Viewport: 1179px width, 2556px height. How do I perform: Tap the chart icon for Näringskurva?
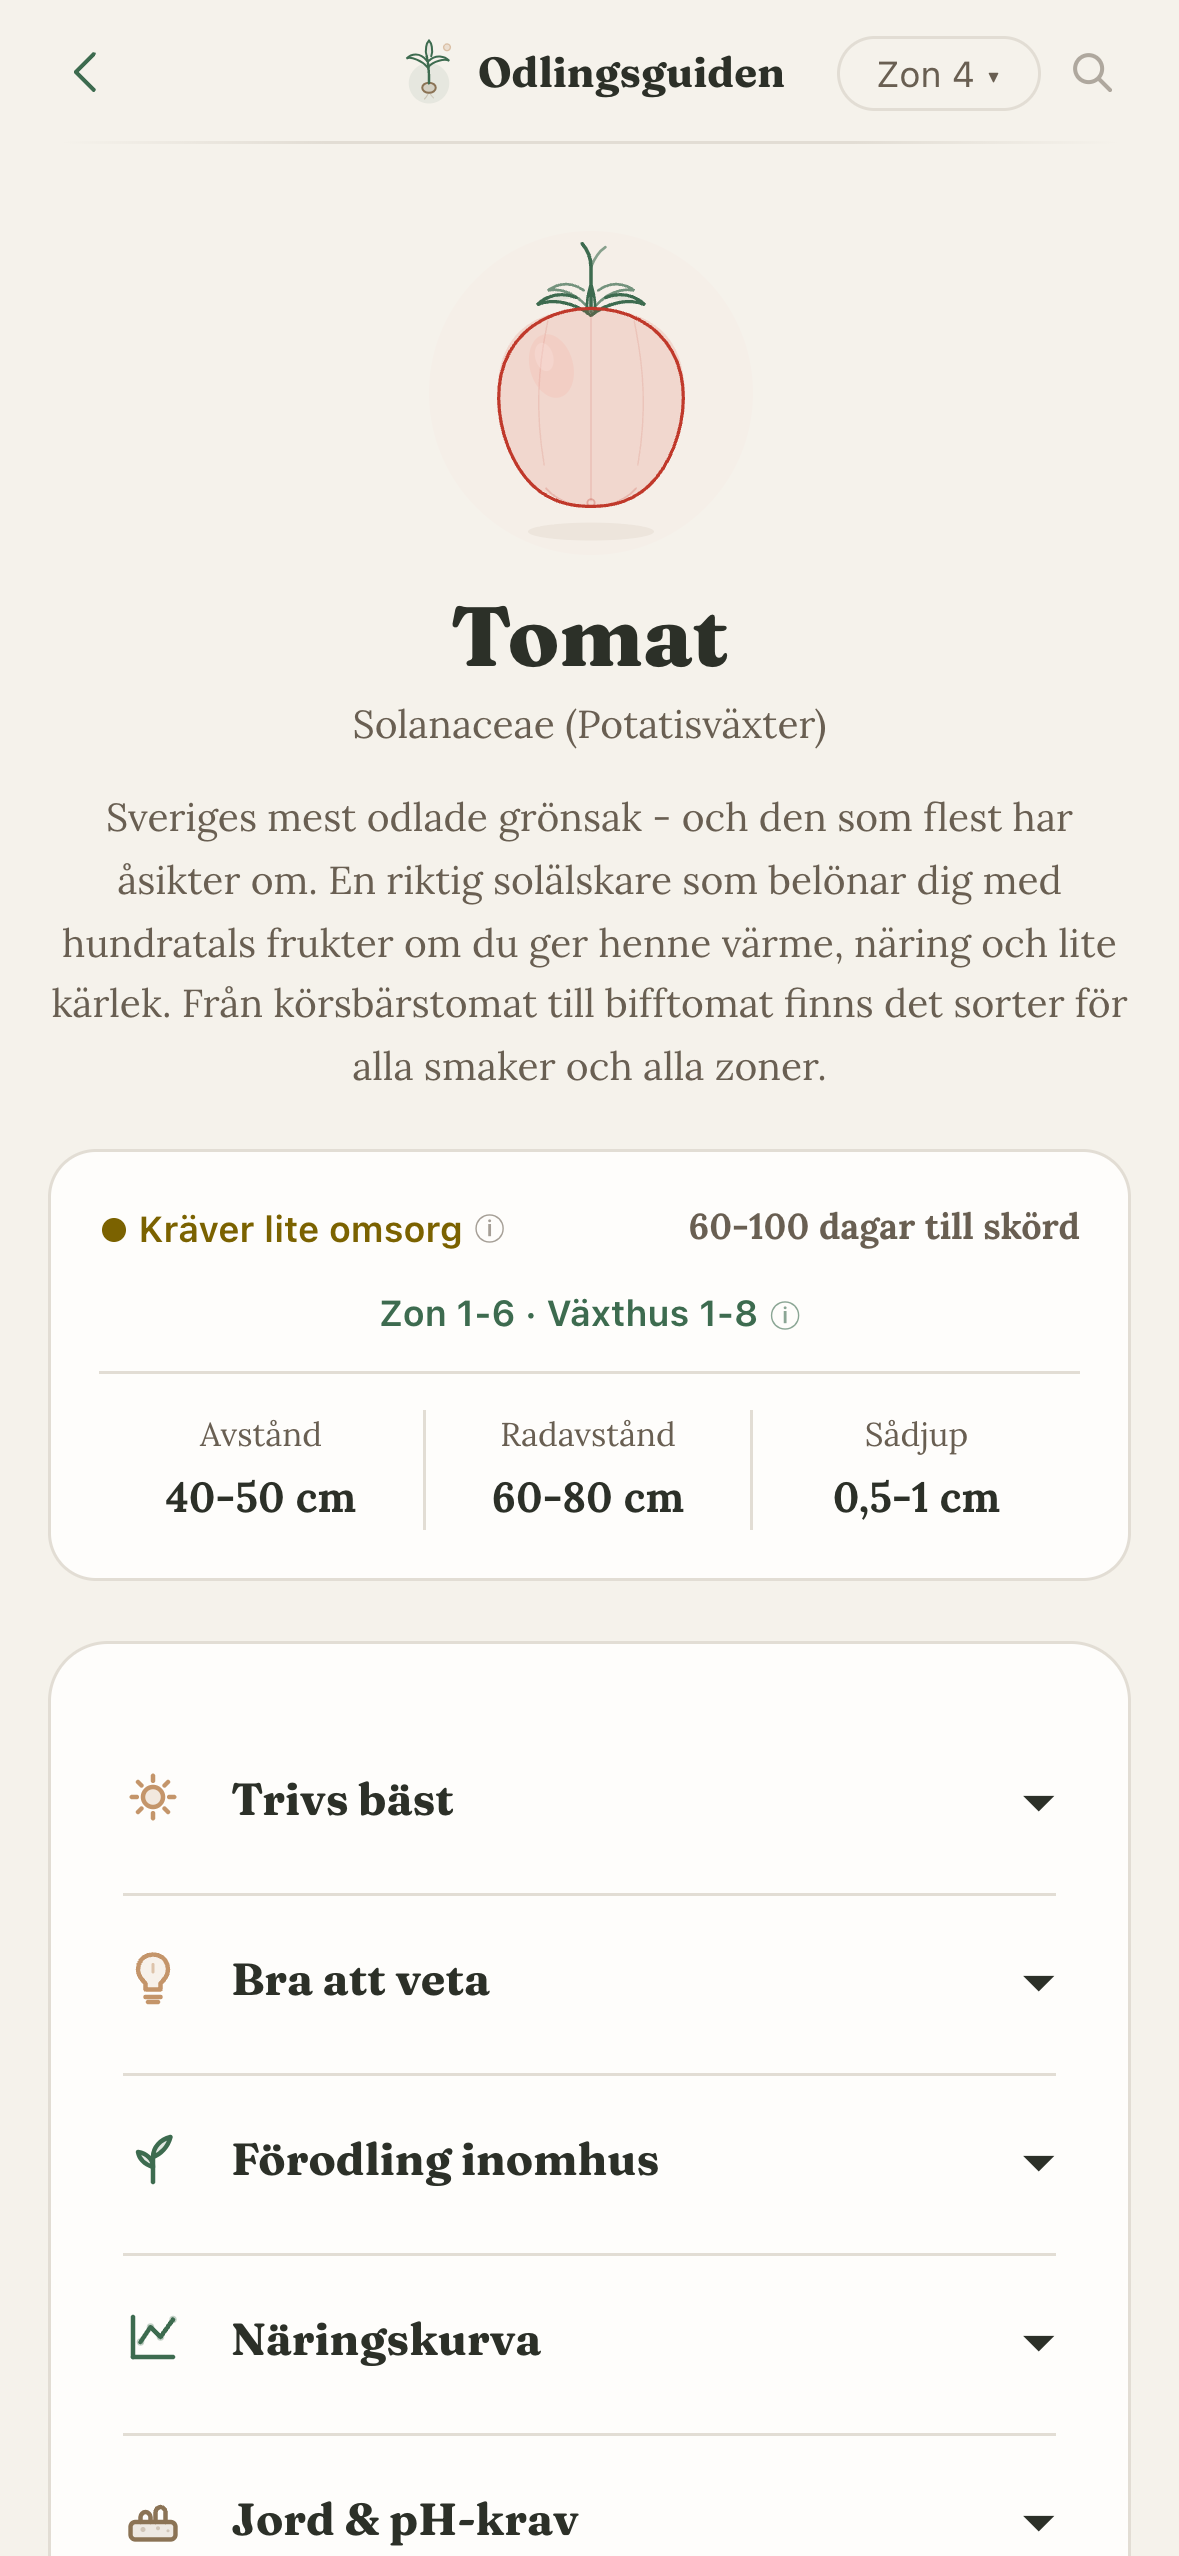click(x=153, y=2339)
